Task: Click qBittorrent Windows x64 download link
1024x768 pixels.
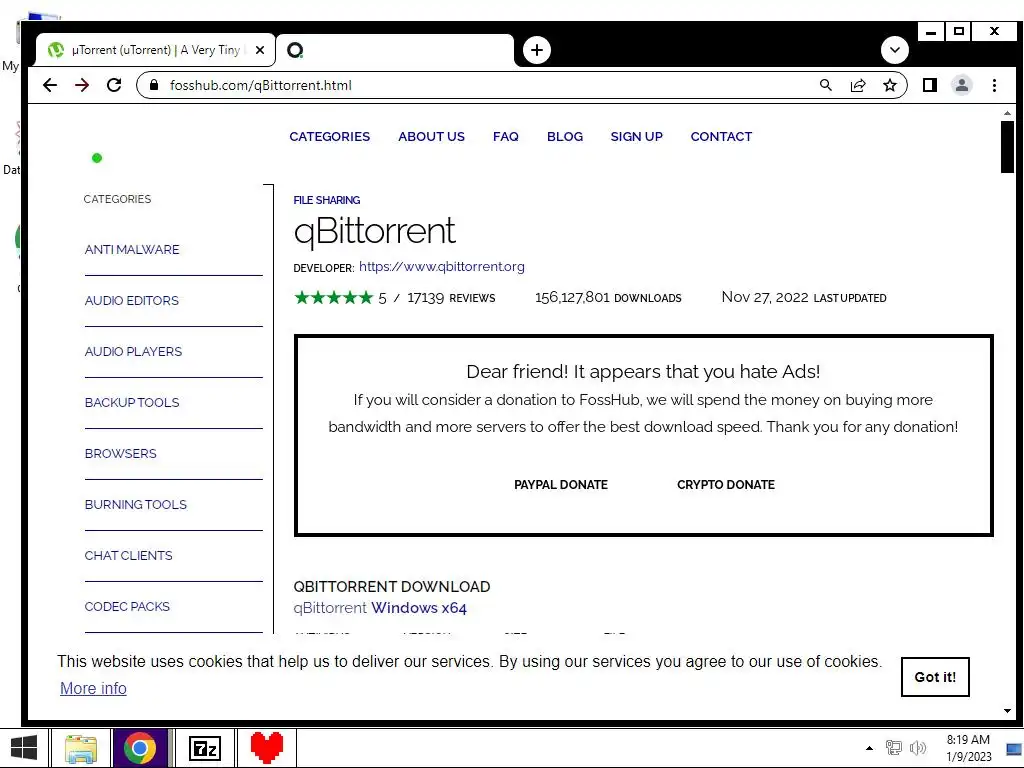Action: tap(380, 608)
